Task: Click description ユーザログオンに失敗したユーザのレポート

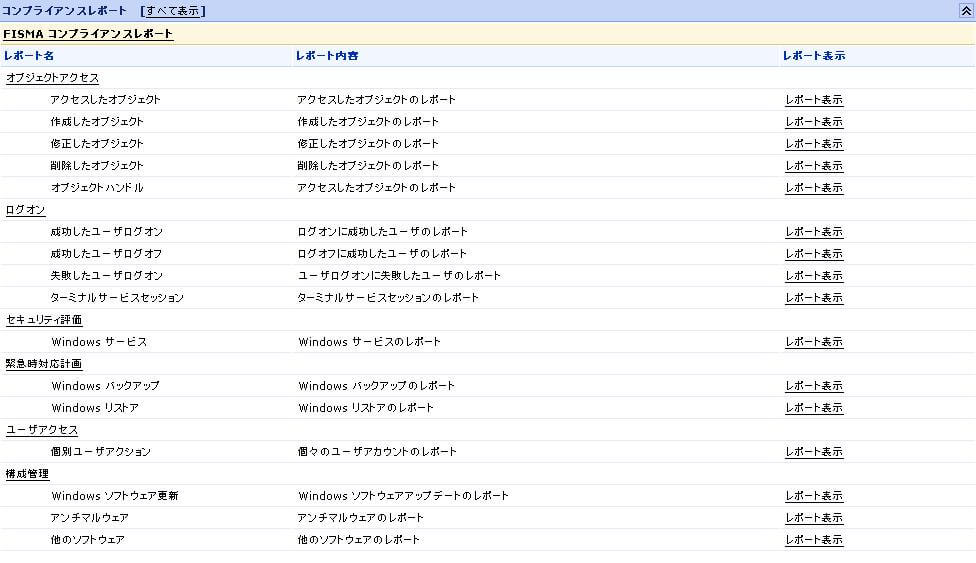Action: point(399,275)
